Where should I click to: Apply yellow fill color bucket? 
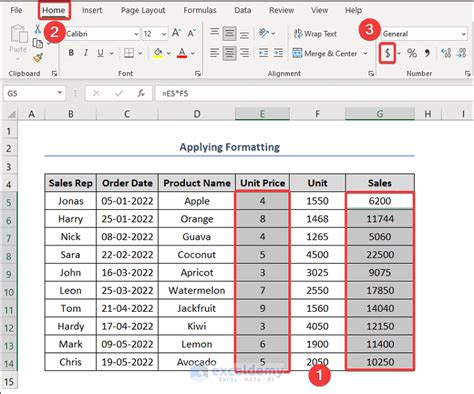point(158,53)
